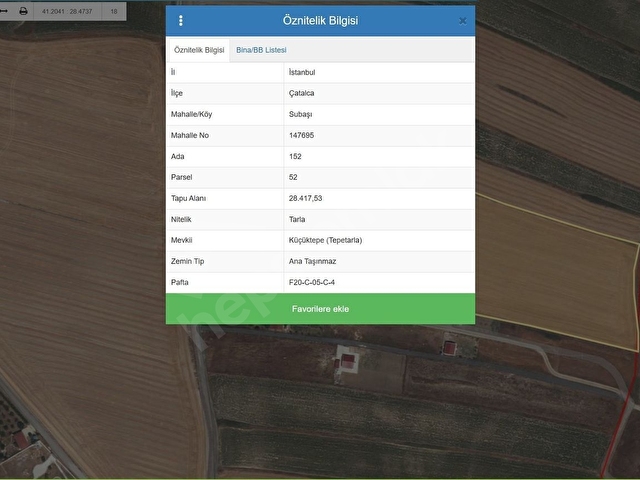
Task: Click the red-roofed house below the dialog
Action: pos(348,361)
